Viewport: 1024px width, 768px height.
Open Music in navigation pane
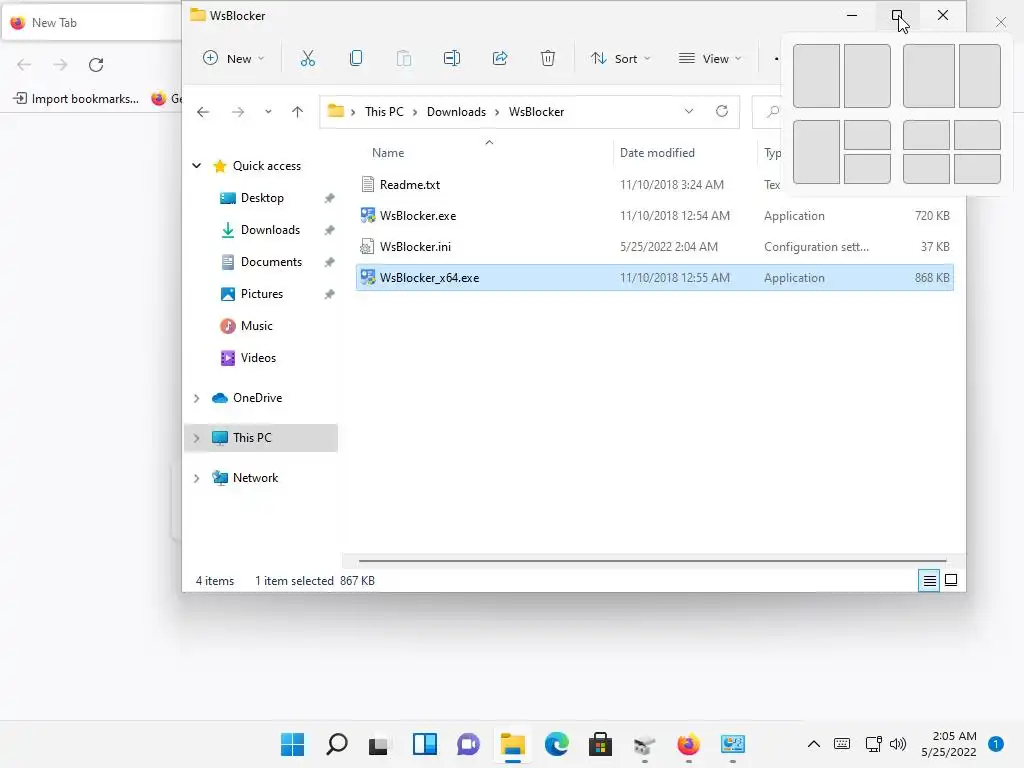coord(256,326)
